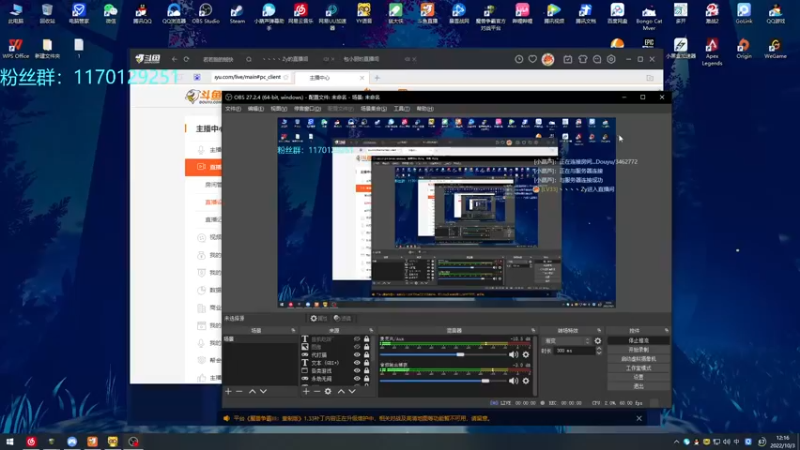This screenshot has height=450, width=800.
Task: Click 启动虚拟摄像机 virtual camera button
Action: (638, 359)
